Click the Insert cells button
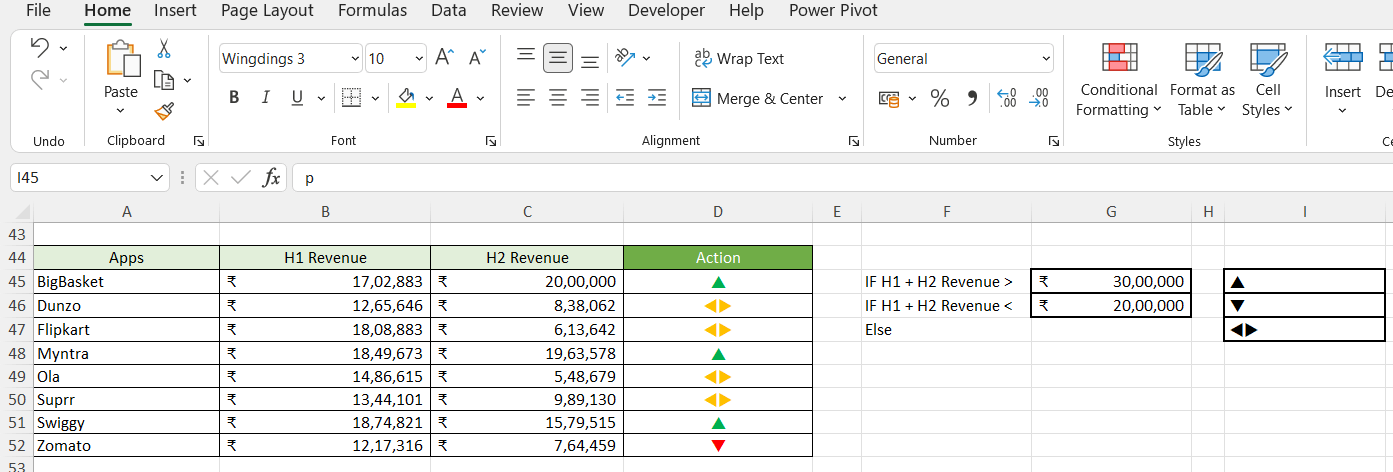 [1343, 80]
